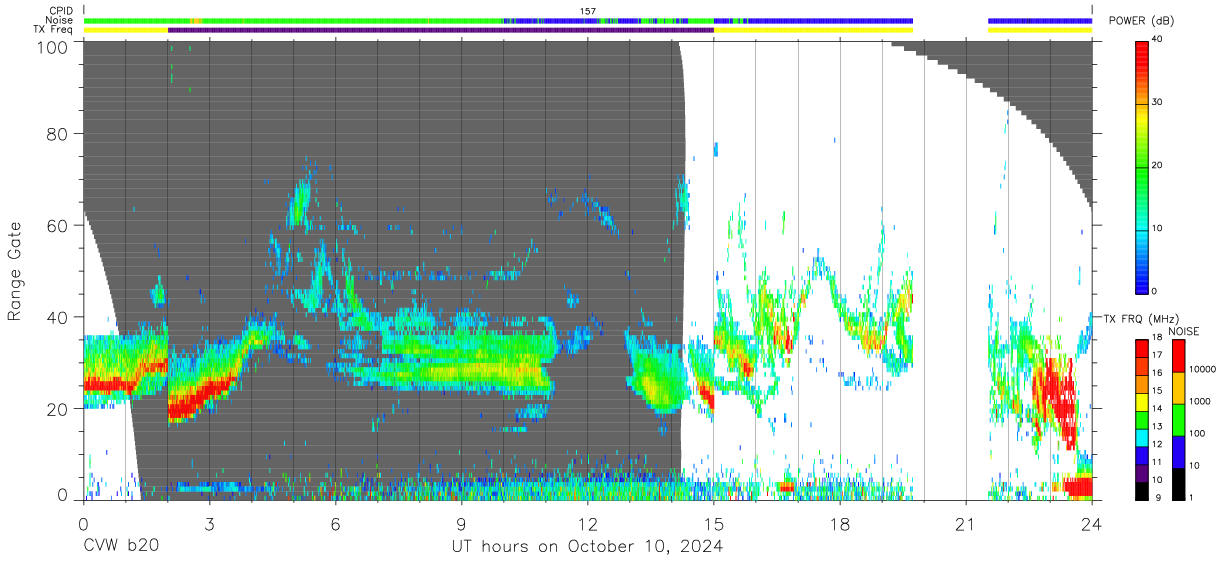Screen dimensions: 1228x567
Task: Click the Range Gate axis title
Action: tap(15, 271)
